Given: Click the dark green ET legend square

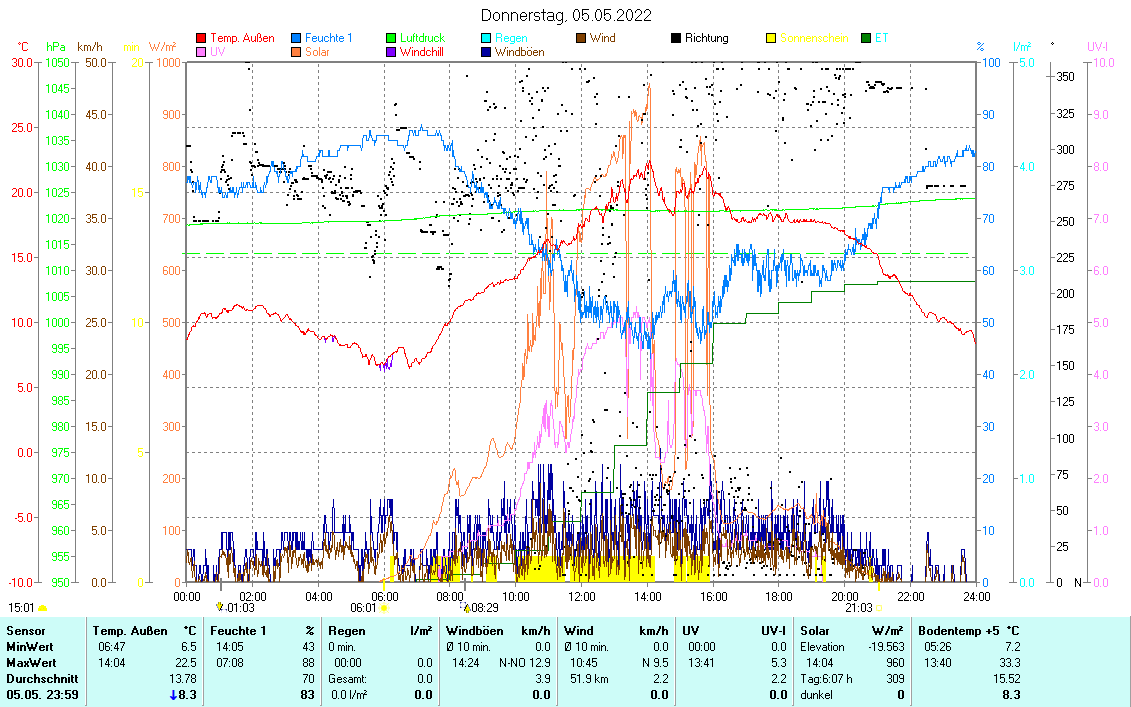Looking at the screenshot, I should coord(866,39).
